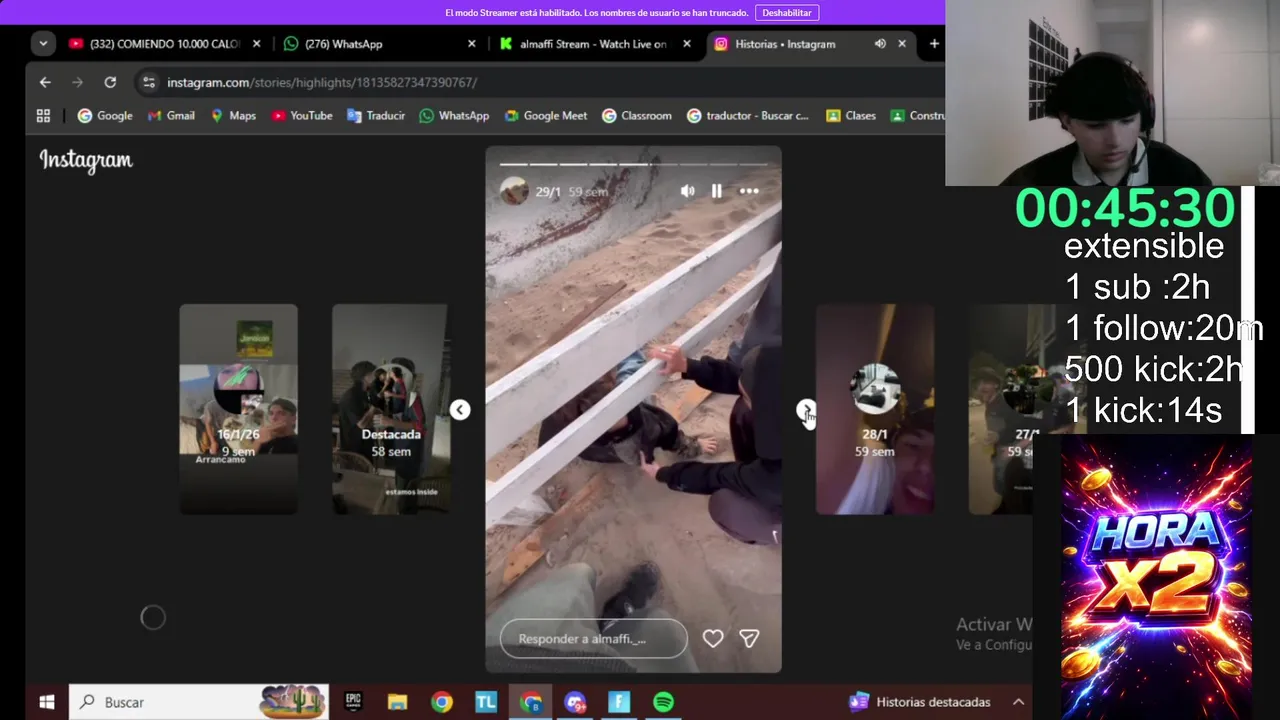This screenshot has width=1280, height=720.
Task: Open the 28/1 story thumbnail
Action: 875,410
